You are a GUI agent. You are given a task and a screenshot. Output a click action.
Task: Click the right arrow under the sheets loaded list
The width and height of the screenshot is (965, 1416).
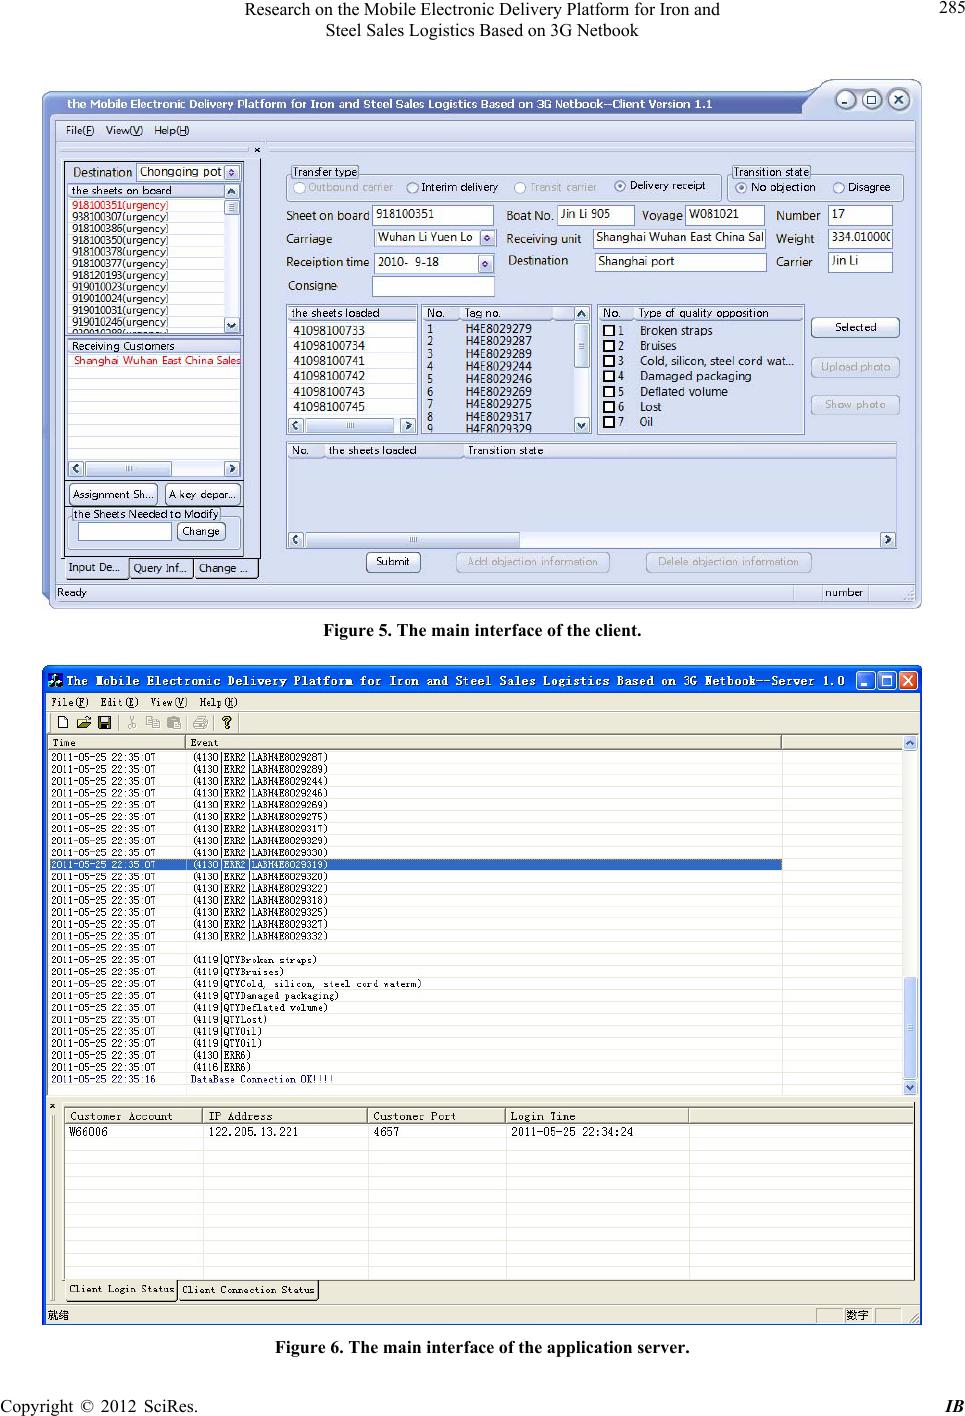pyautogui.click(x=408, y=425)
